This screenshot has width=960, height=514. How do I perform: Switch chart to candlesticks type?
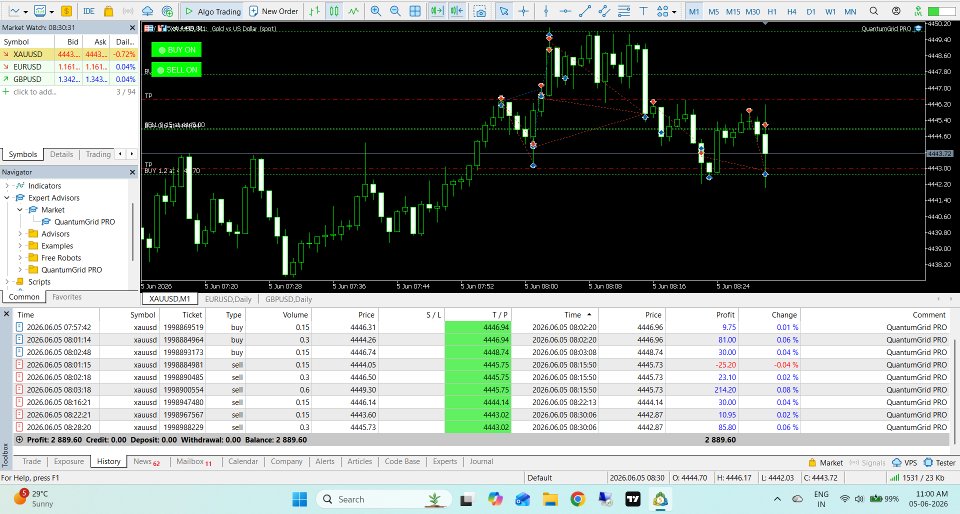pyautogui.click(x=334, y=11)
